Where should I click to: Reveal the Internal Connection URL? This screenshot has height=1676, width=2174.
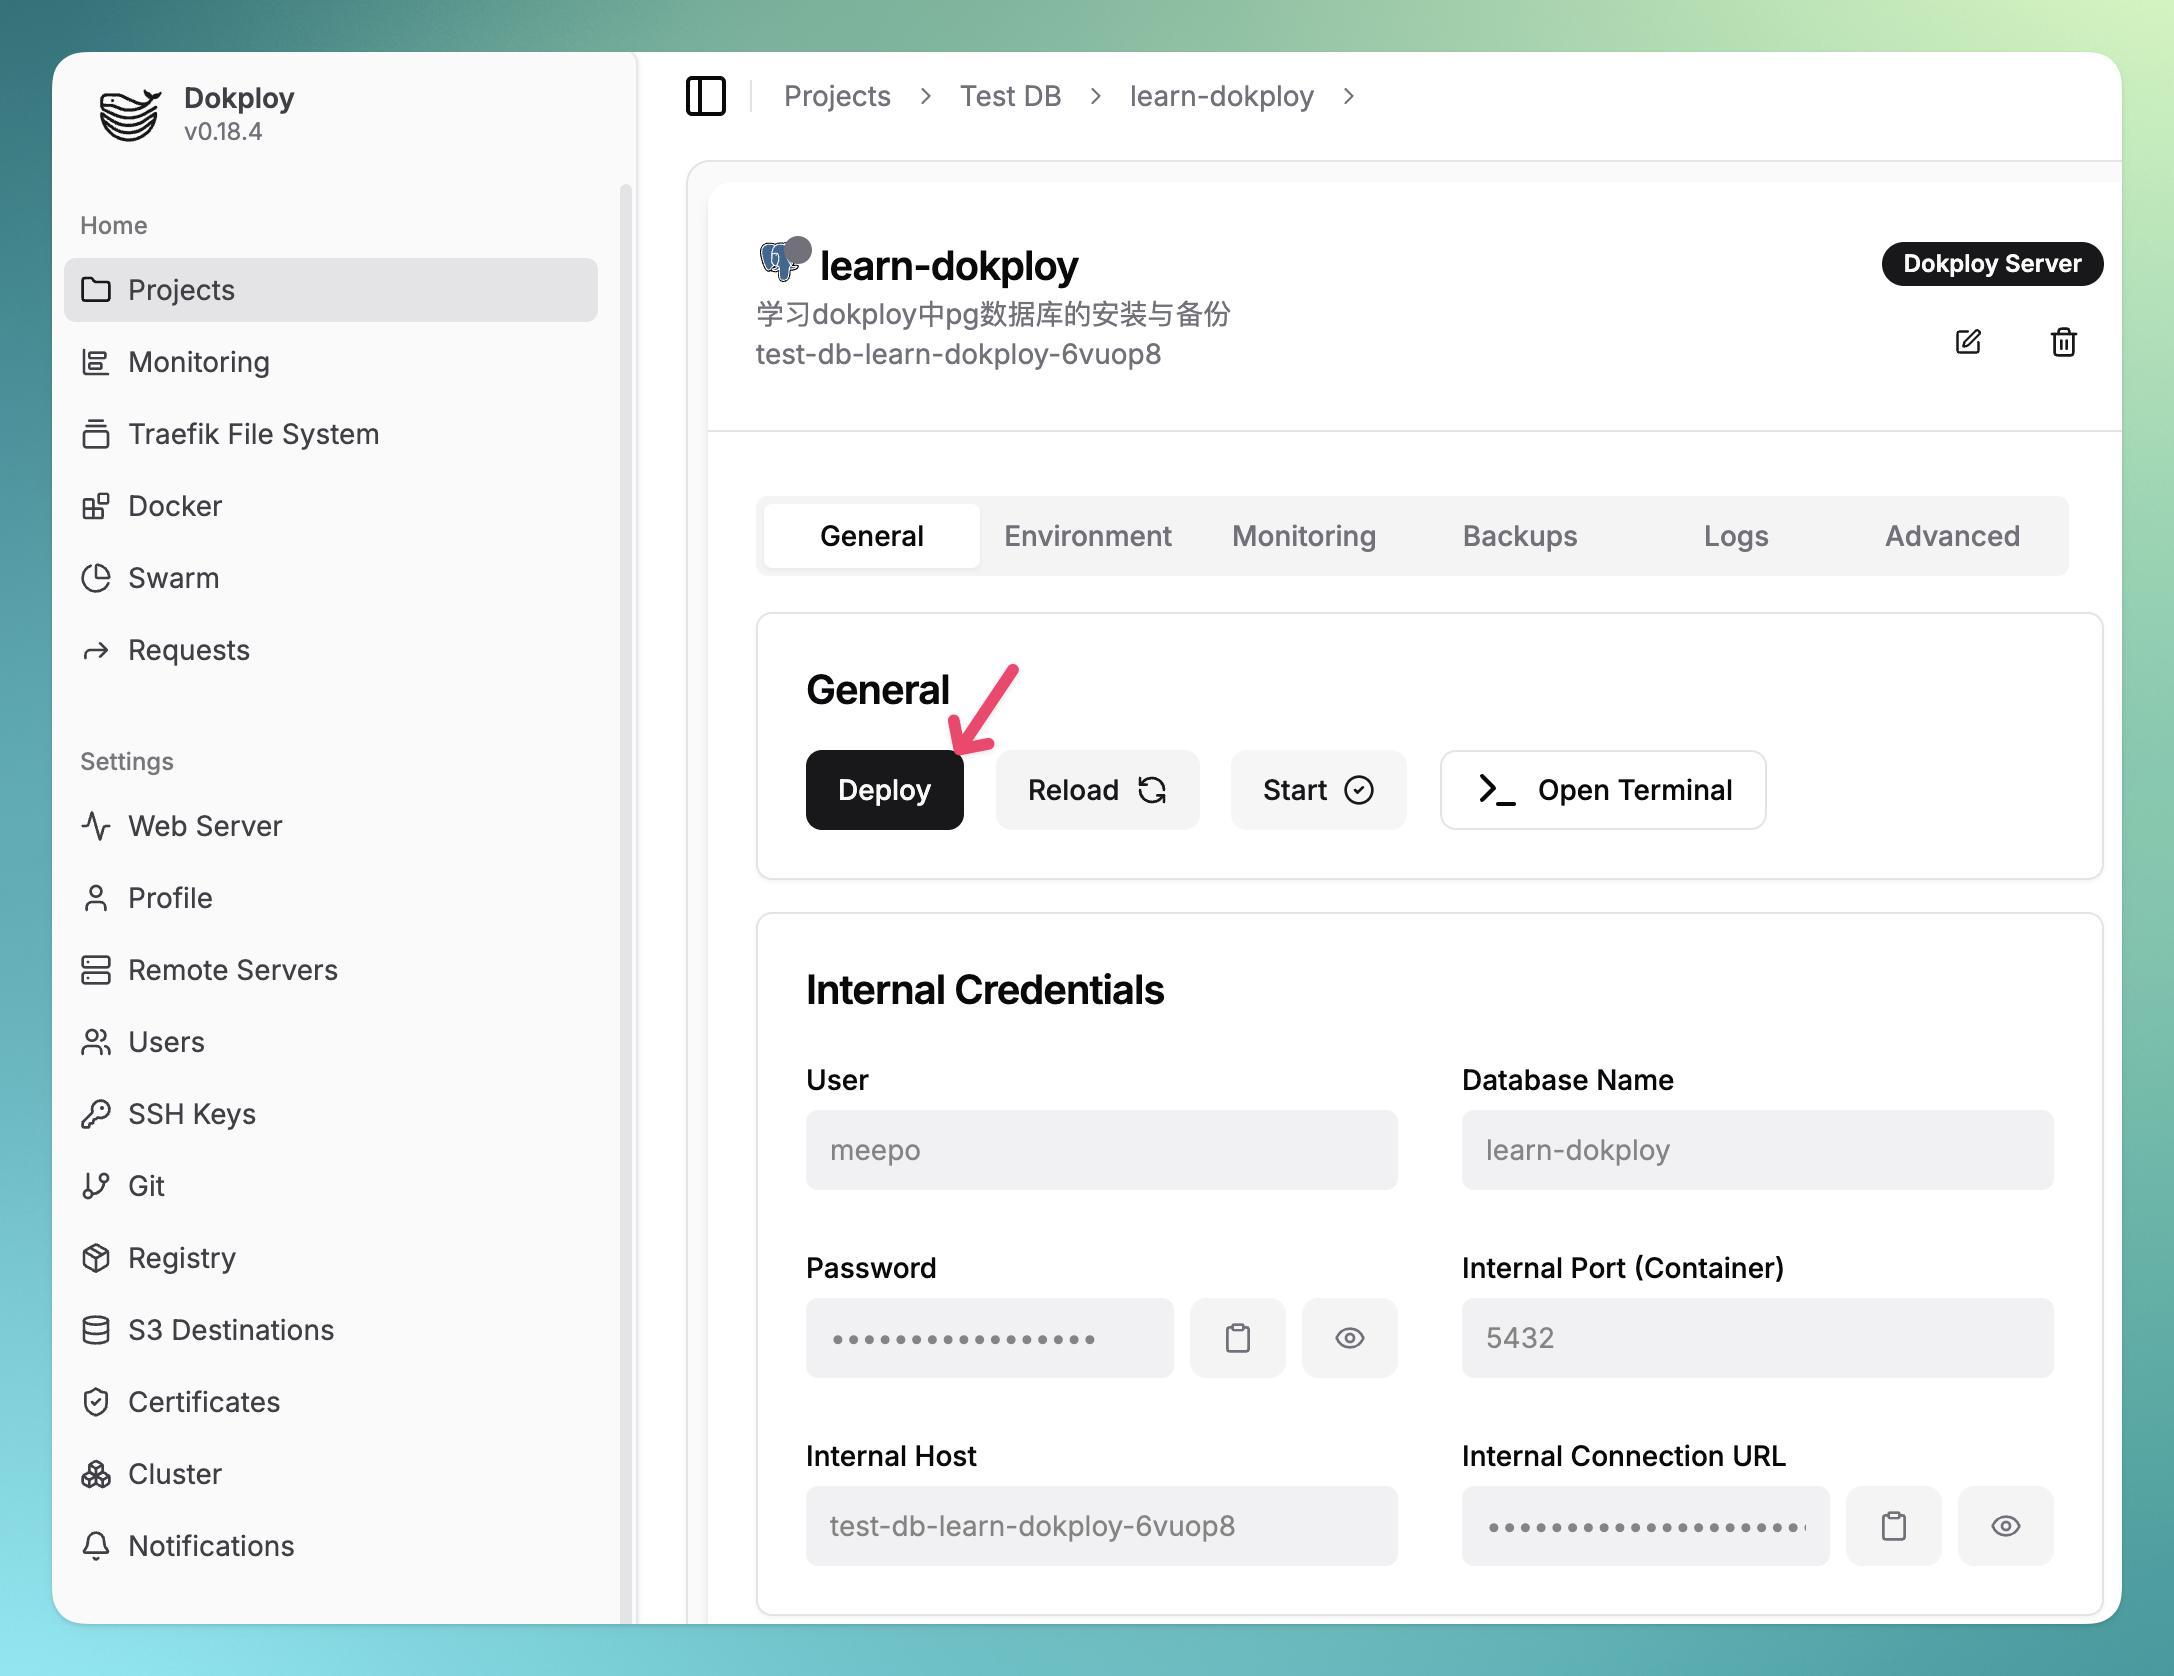click(2006, 1526)
